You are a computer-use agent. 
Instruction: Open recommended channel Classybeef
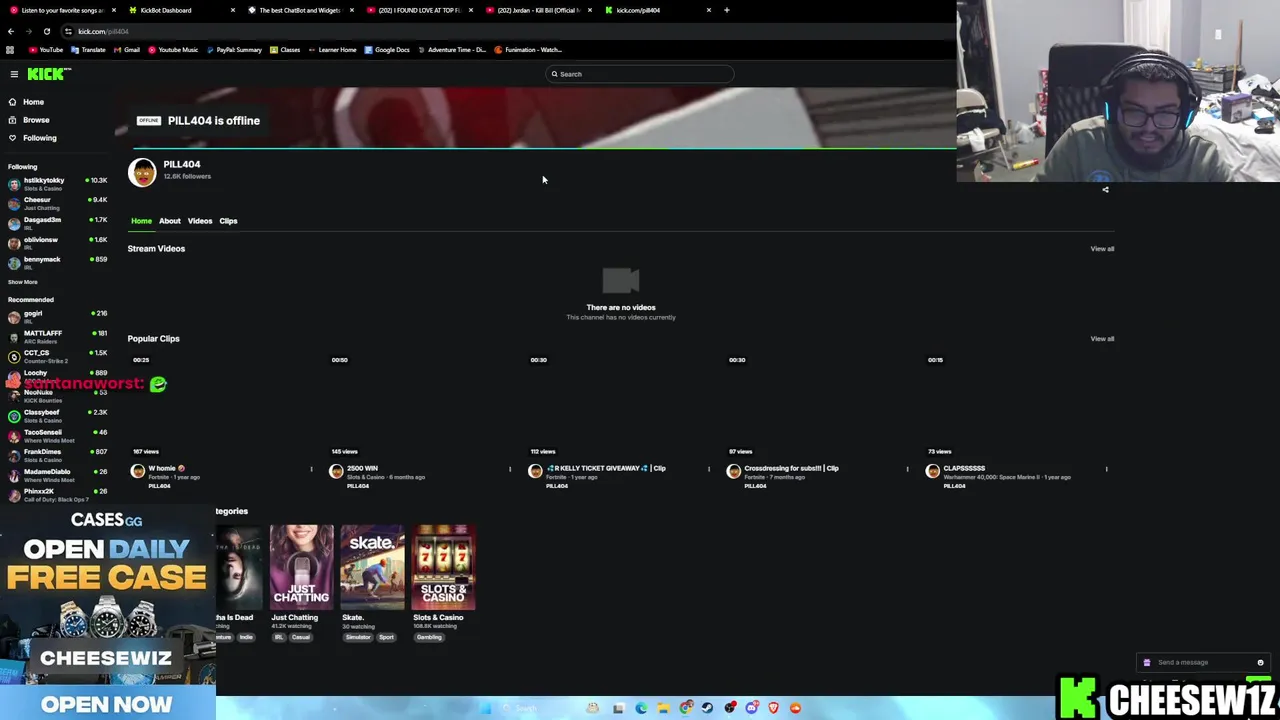[x=56, y=416]
